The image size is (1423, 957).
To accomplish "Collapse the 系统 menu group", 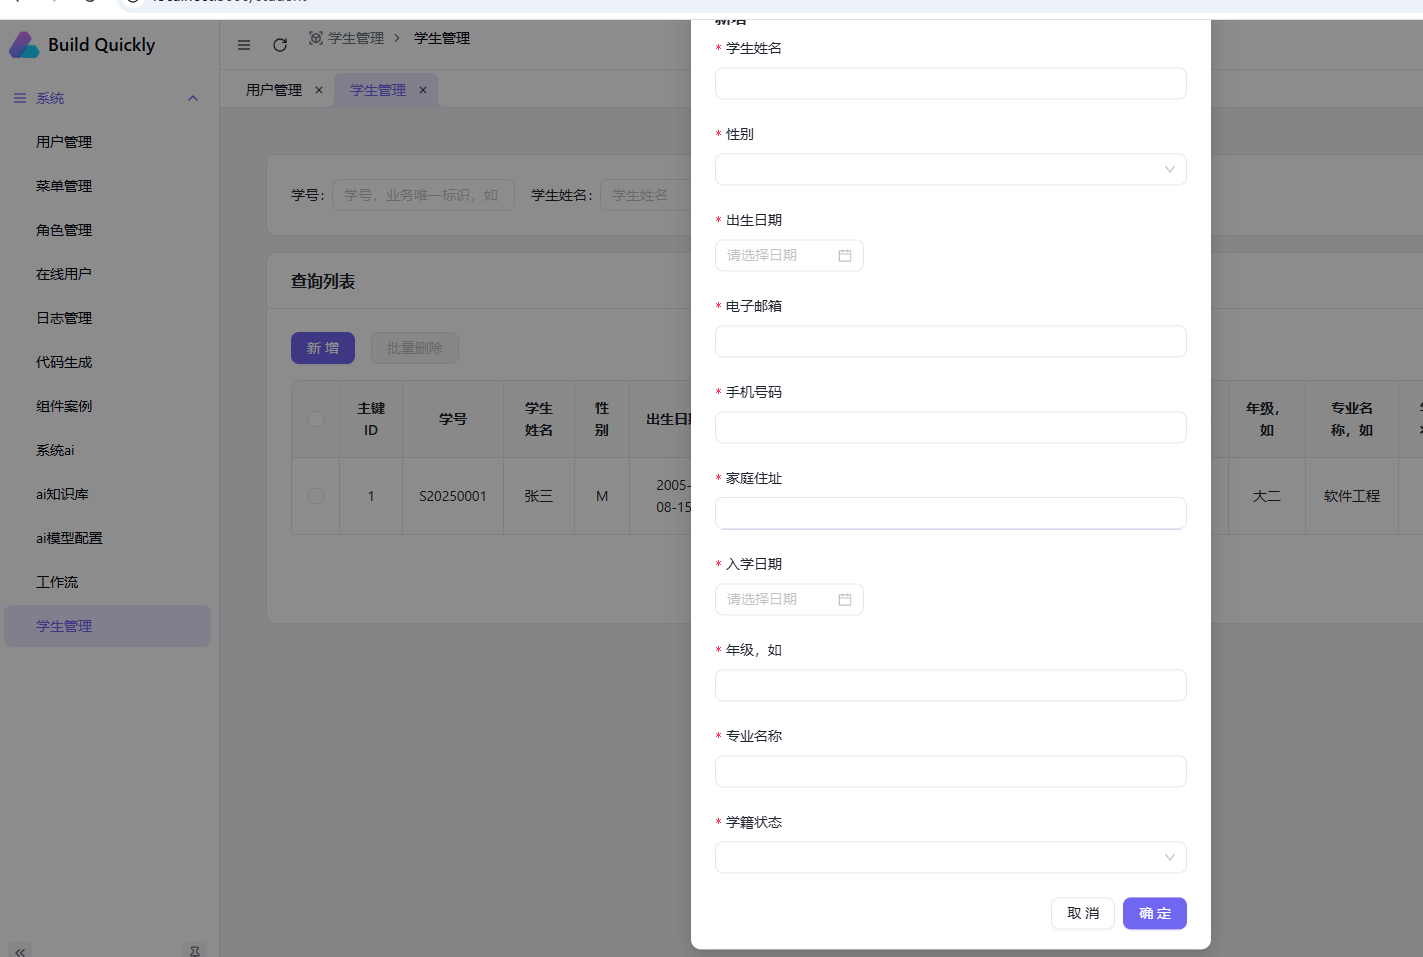I will coord(193,98).
